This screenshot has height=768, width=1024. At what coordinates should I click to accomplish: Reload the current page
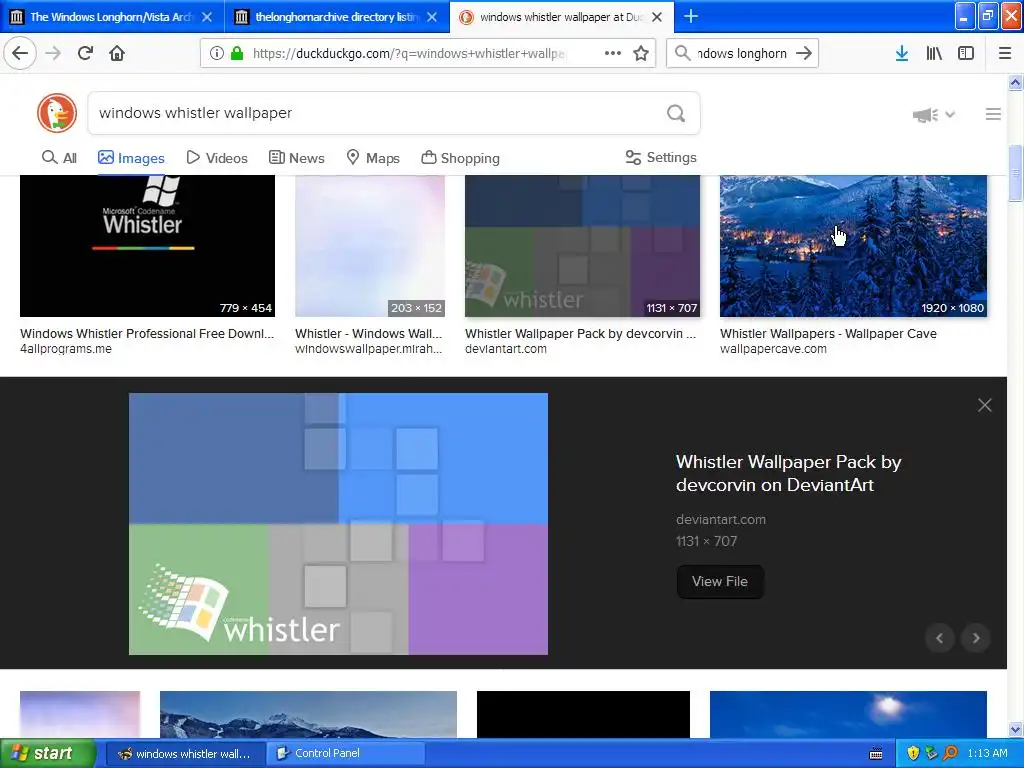(85, 54)
